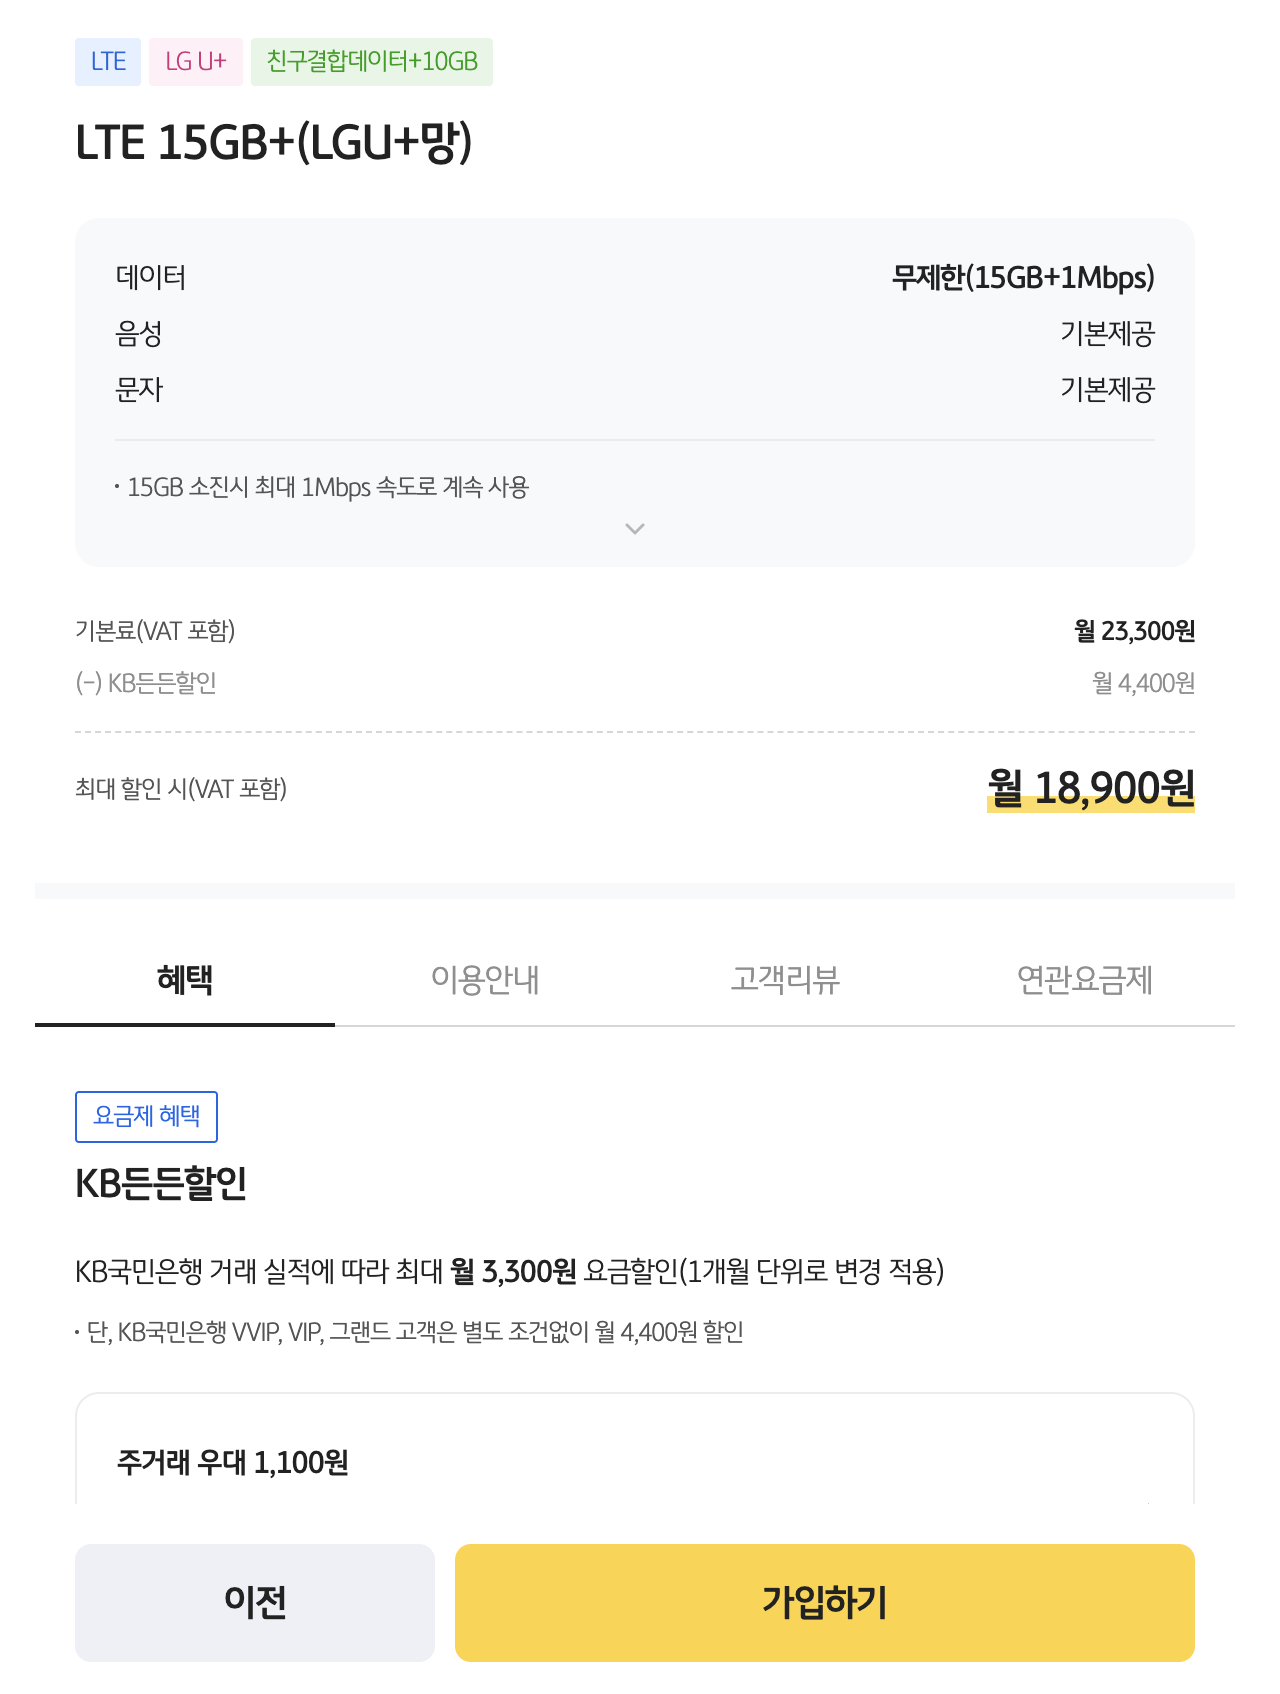Click the blue LTE tag
The width and height of the screenshot is (1280, 1694).
point(108,62)
